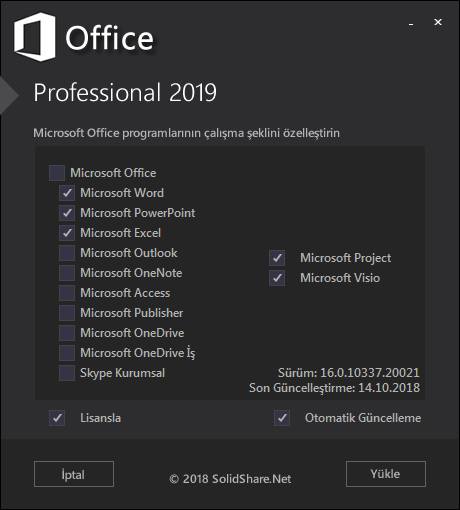This screenshot has width=460, height=510.
Task: Click the Otomatik Güncelleme label
Action: (363, 418)
